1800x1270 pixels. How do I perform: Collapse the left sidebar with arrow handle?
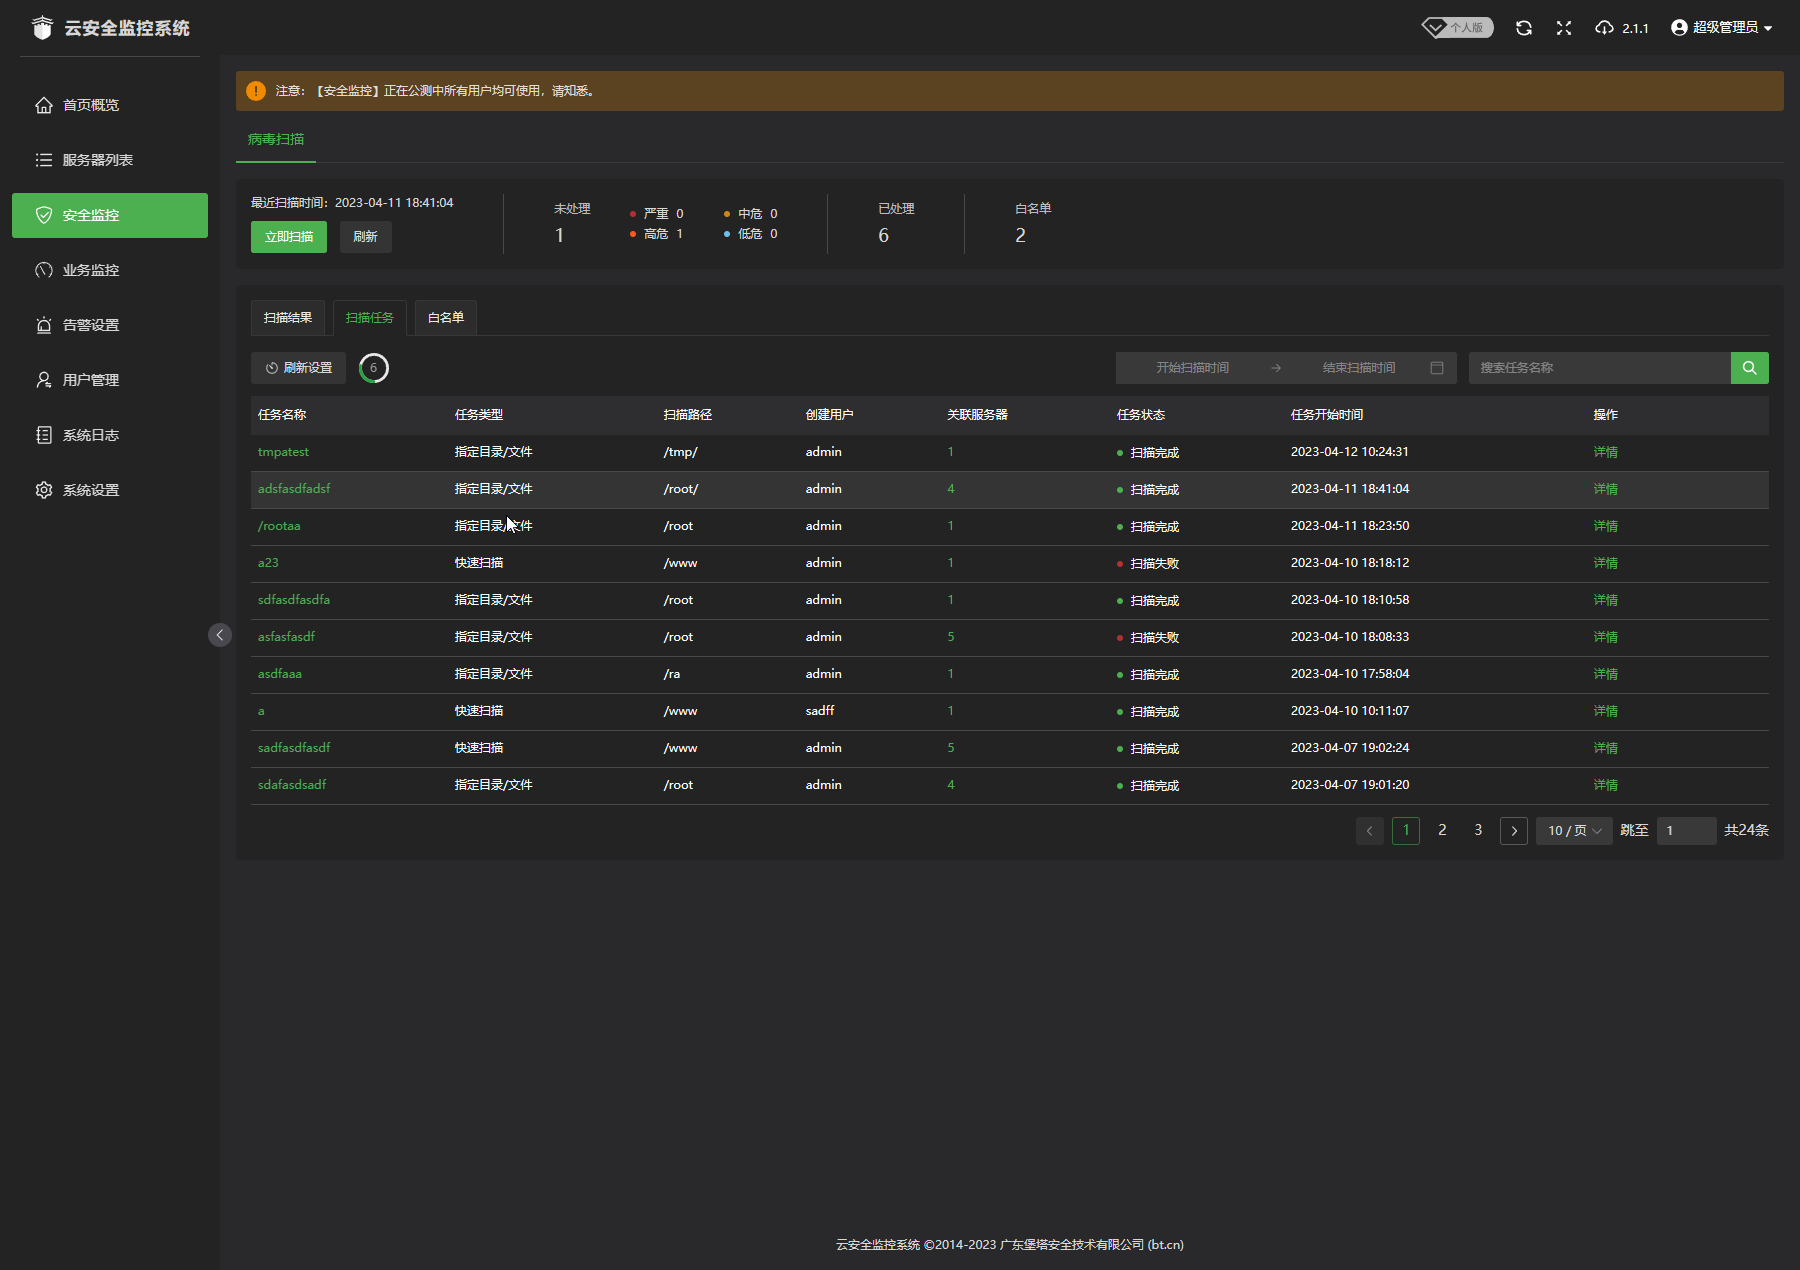[220, 635]
